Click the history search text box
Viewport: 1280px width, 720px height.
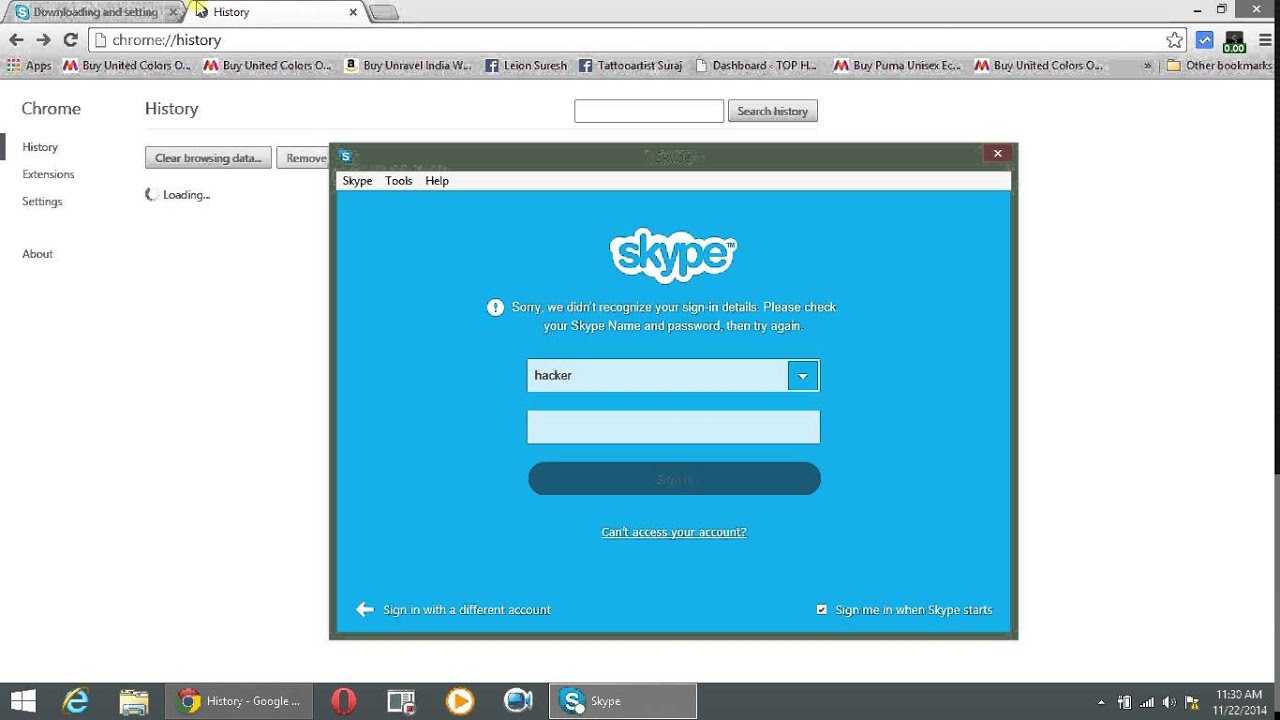(x=649, y=111)
